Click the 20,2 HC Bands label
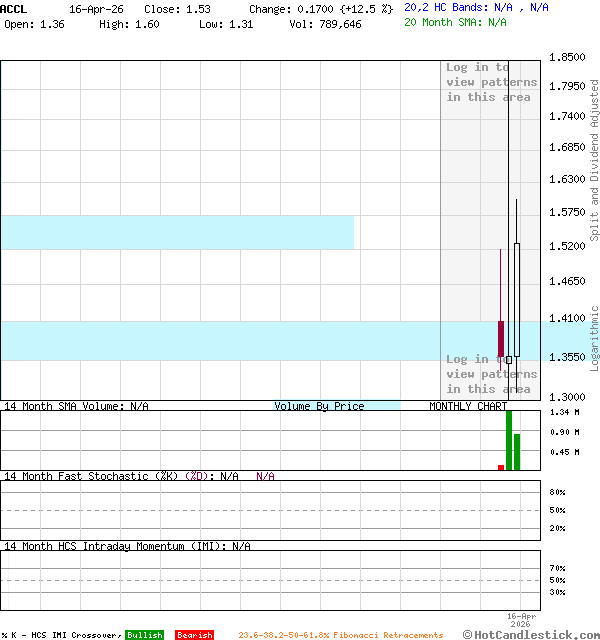Viewport: 600px width, 640px height. coord(446,7)
